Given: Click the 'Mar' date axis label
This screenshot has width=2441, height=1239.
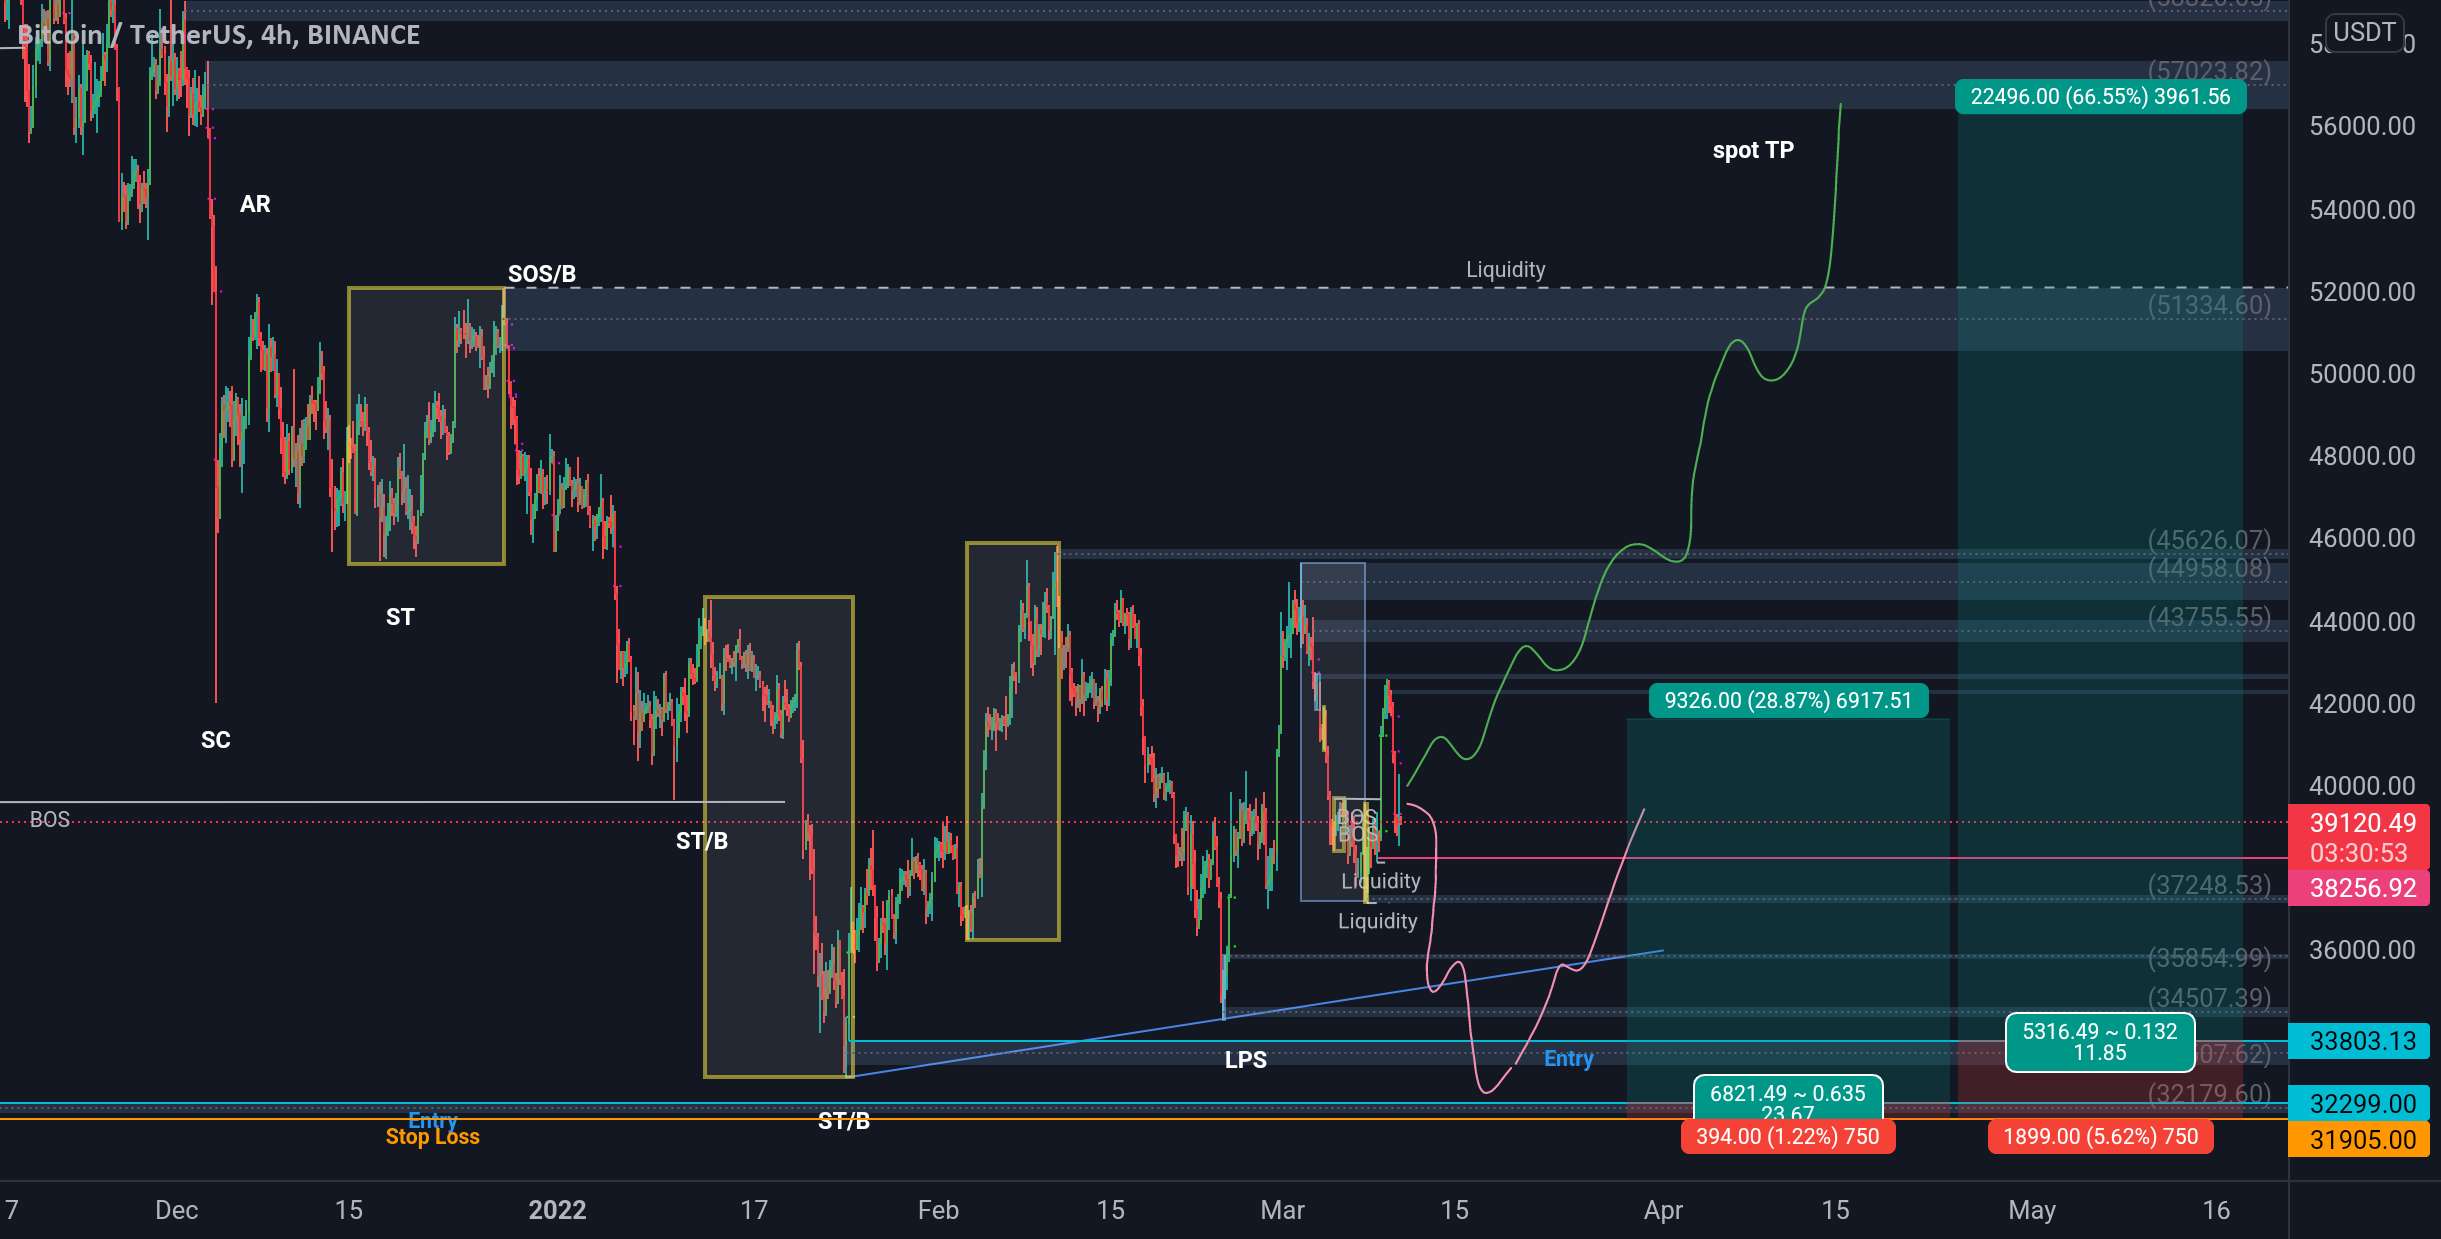Looking at the screenshot, I should pos(1283,1210).
